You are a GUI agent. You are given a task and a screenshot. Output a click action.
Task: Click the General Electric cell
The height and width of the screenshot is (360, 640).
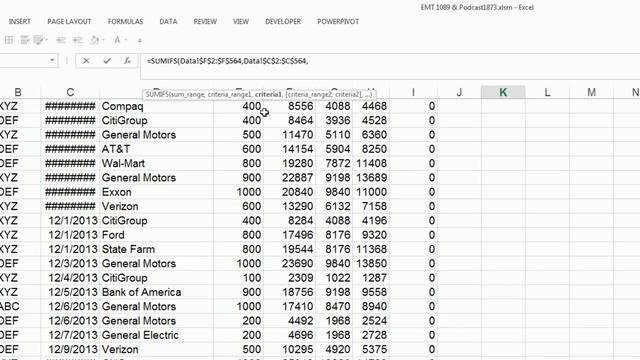156,335
